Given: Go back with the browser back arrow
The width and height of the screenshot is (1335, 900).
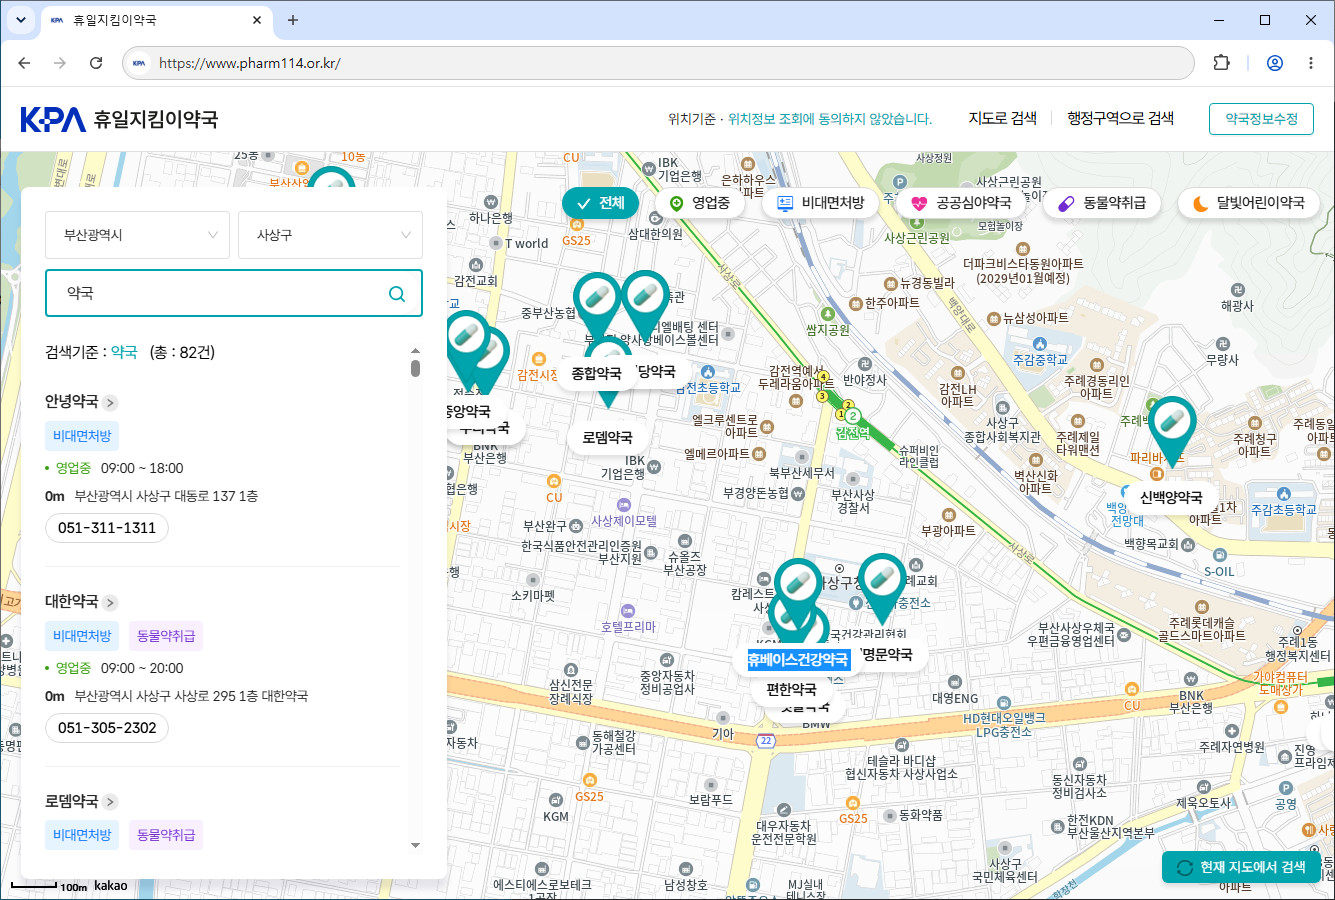Looking at the screenshot, I should [x=24, y=63].
